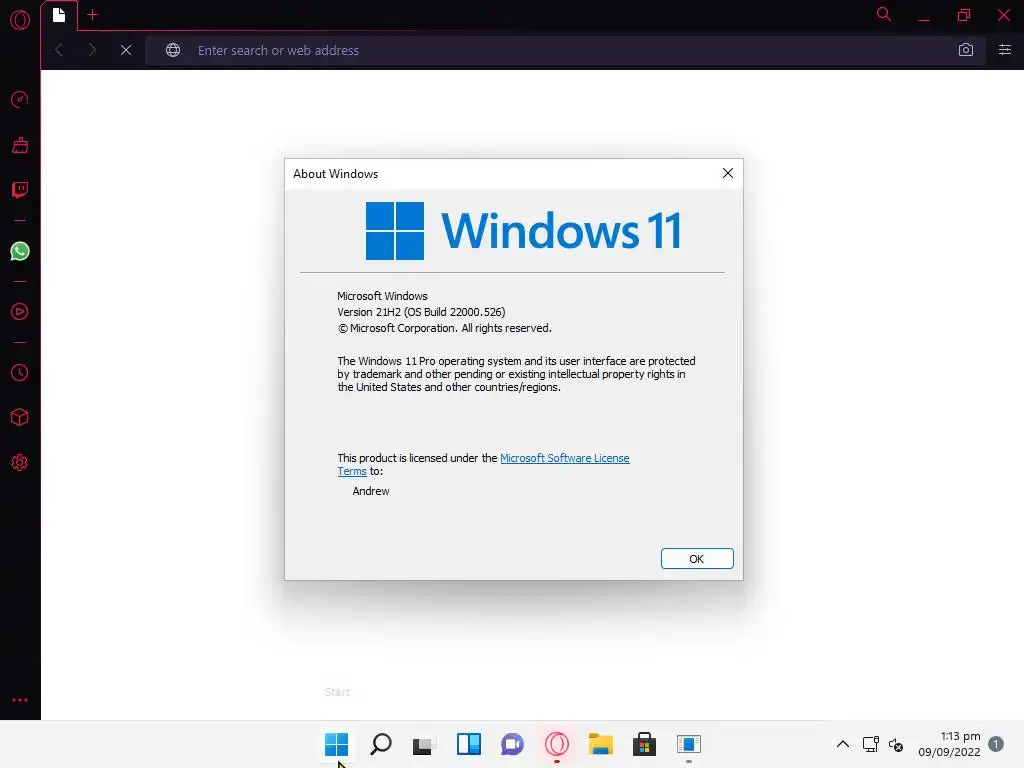Open Widgets on the taskbar
This screenshot has height=768, width=1024.
tap(469, 744)
